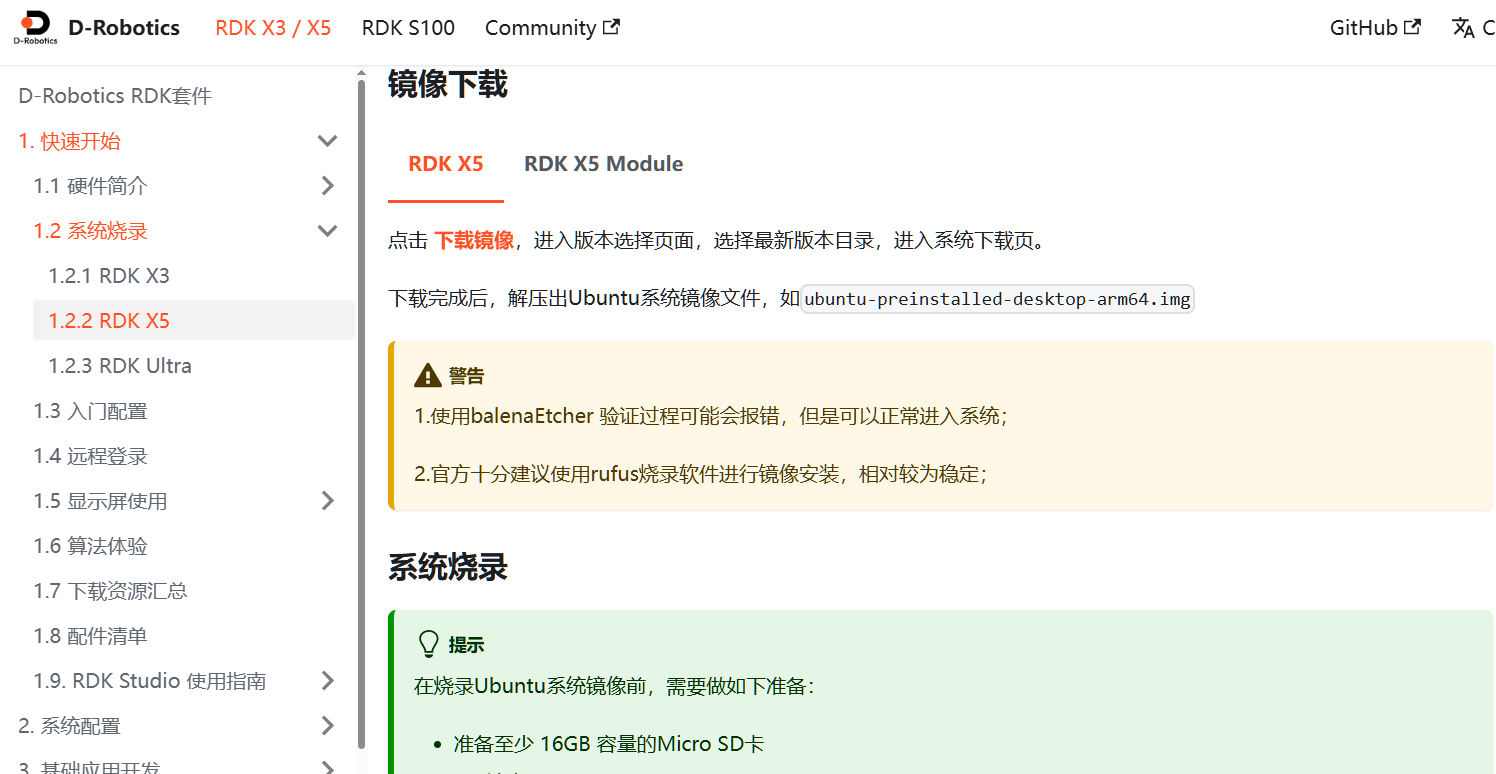
Task: Select the RDK X5 content tab
Action: coord(446,164)
